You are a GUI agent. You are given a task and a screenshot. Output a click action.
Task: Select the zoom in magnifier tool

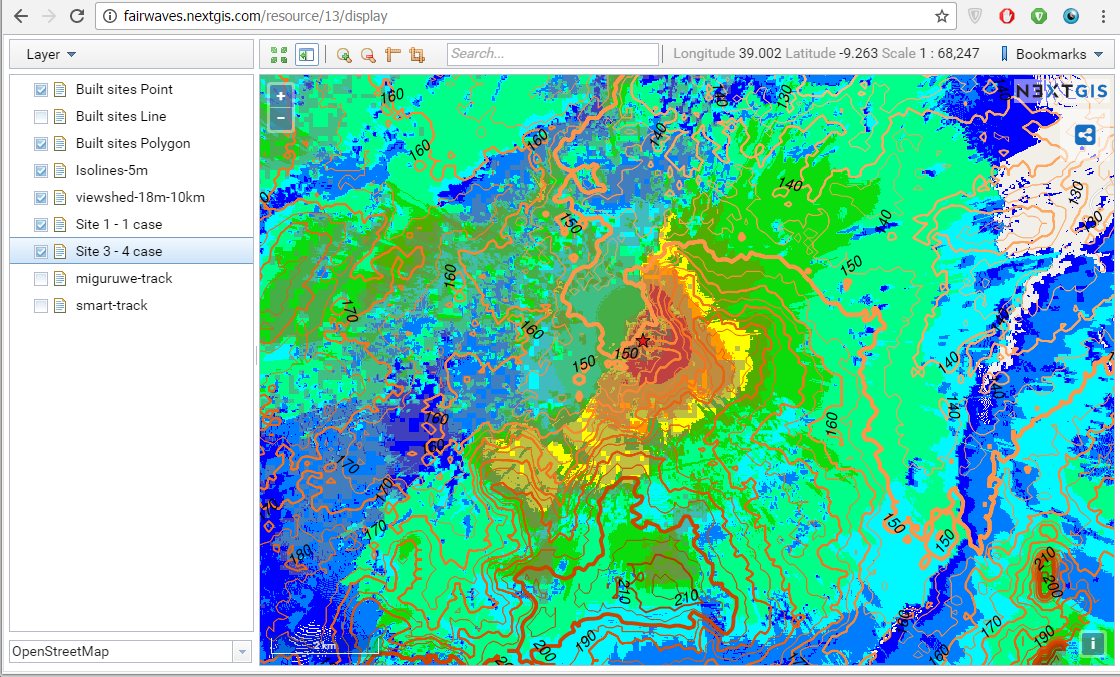point(344,55)
